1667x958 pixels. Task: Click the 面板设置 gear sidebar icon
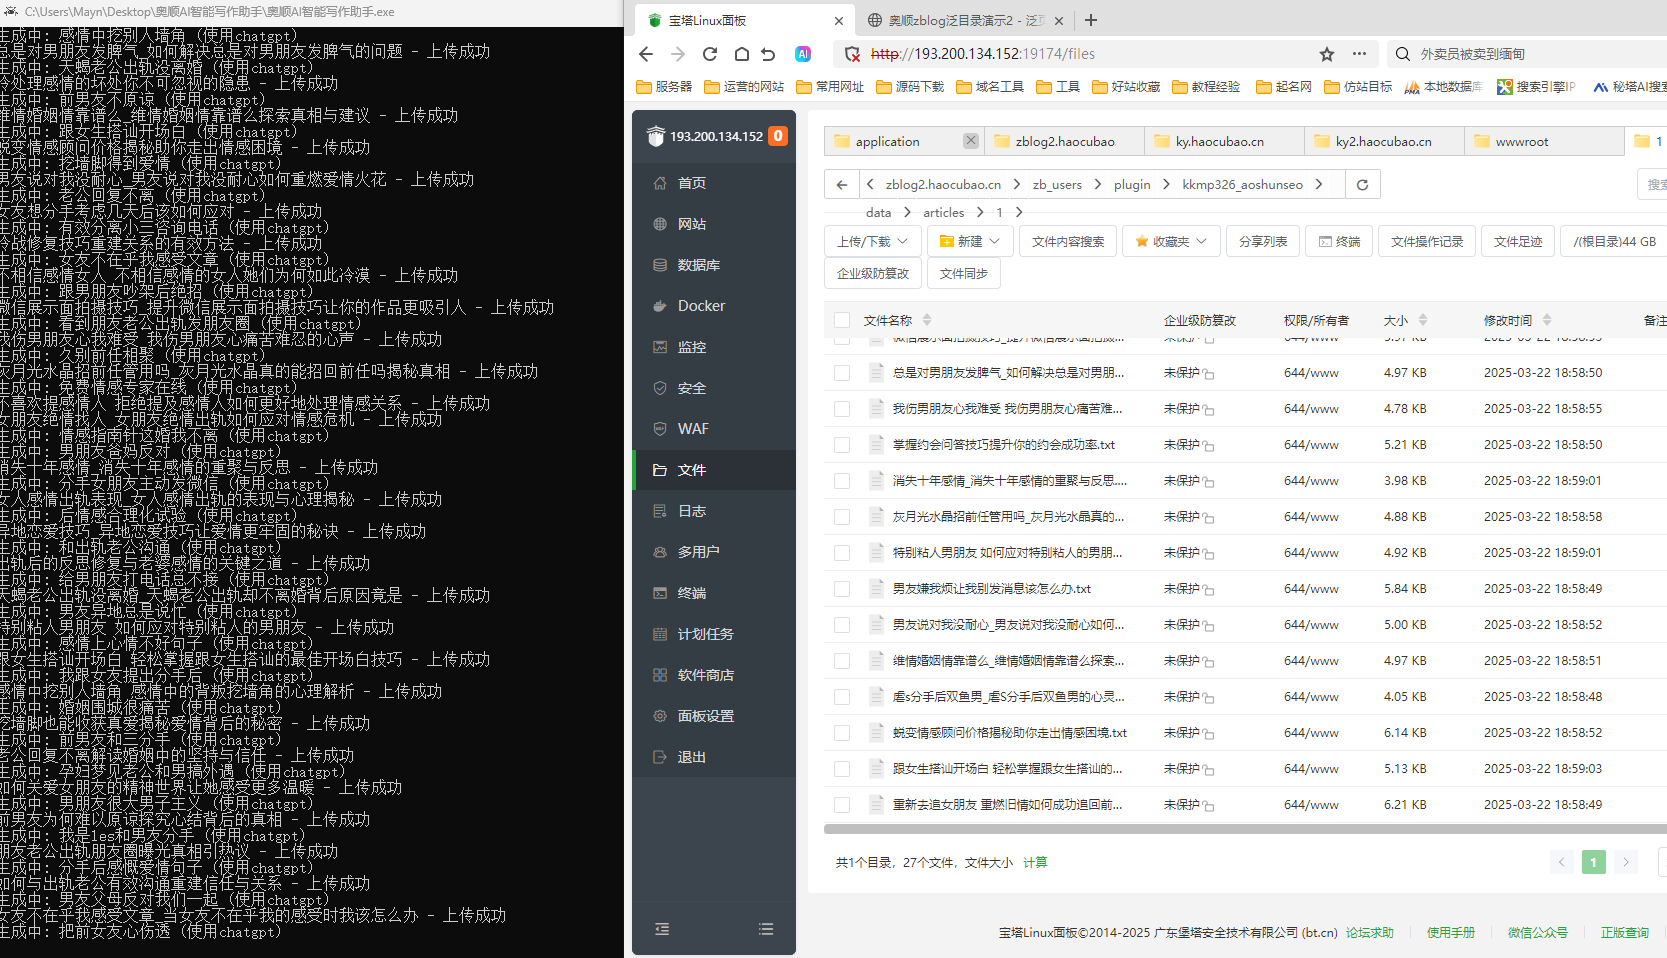pos(660,716)
